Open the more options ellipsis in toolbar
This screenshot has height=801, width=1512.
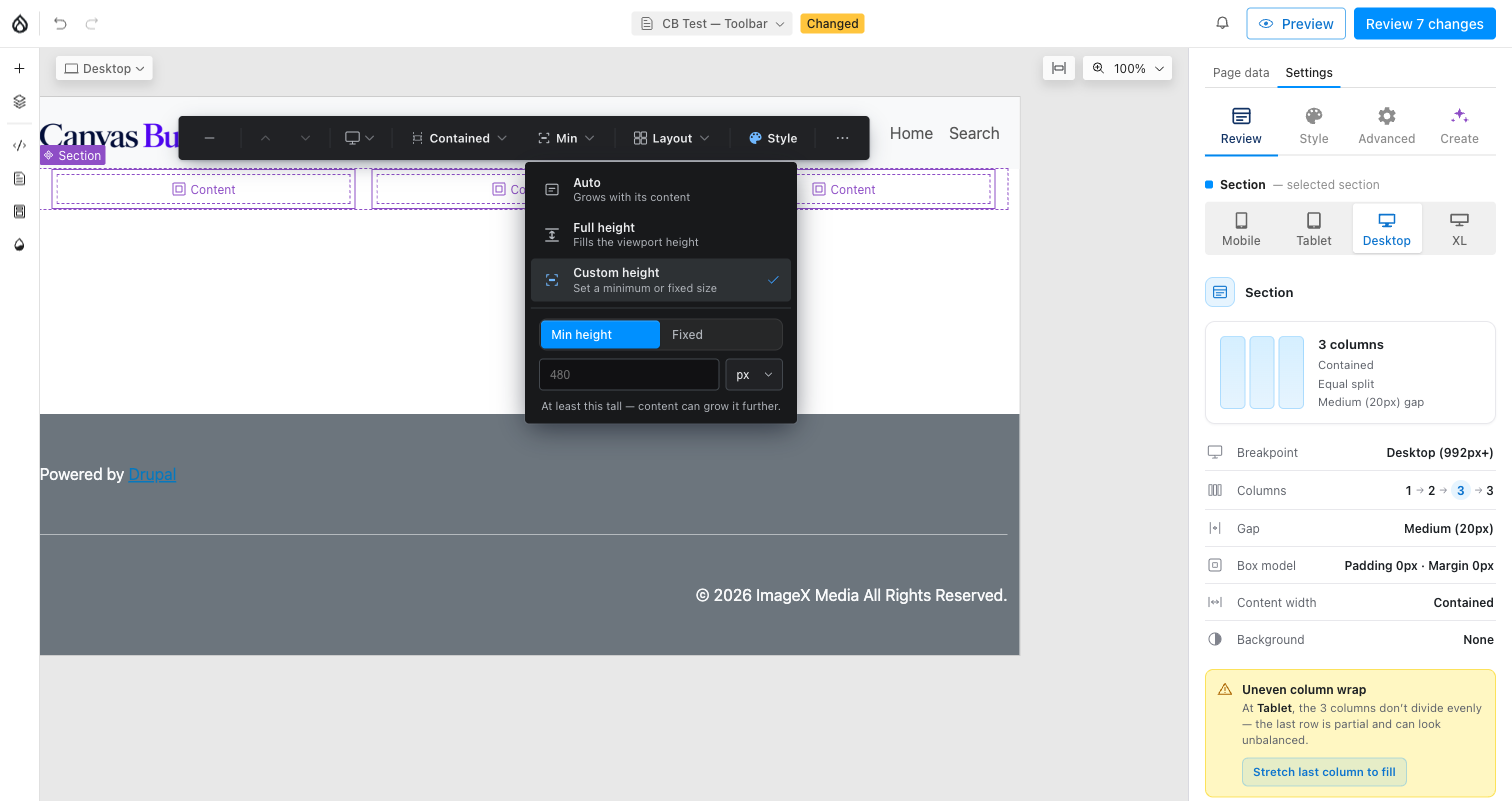[842, 138]
